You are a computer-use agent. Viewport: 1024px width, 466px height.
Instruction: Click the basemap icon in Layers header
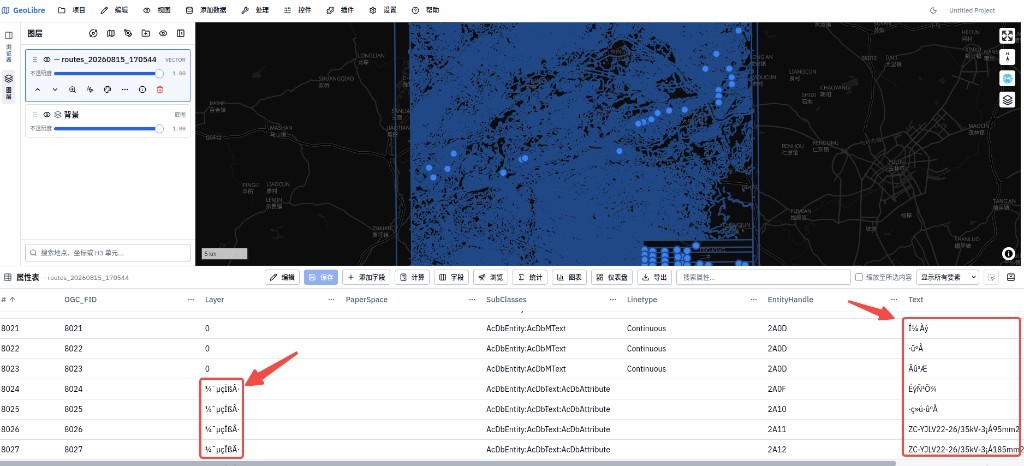pyautogui.click(x=111, y=33)
